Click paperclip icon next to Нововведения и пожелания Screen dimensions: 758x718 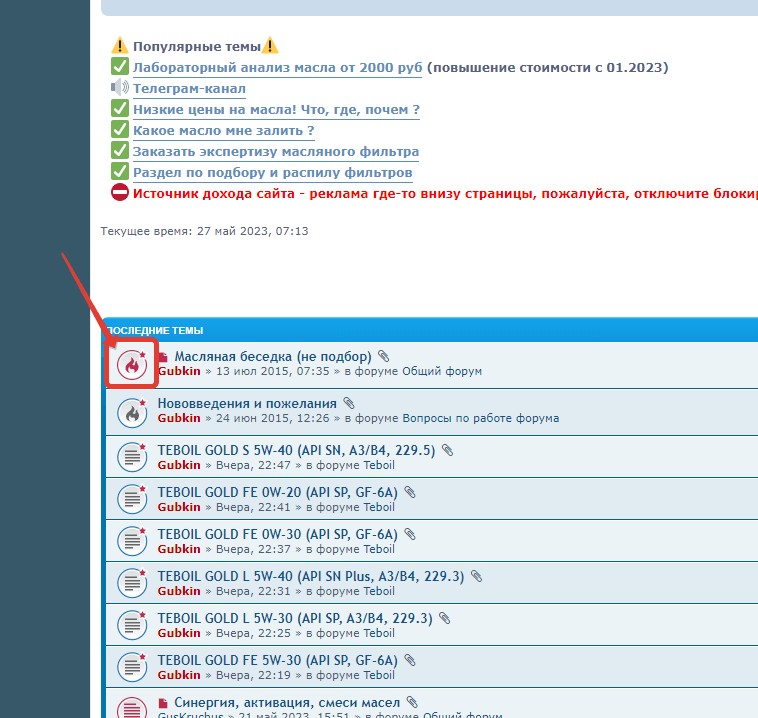pyautogui.click(x=349, y=403)
